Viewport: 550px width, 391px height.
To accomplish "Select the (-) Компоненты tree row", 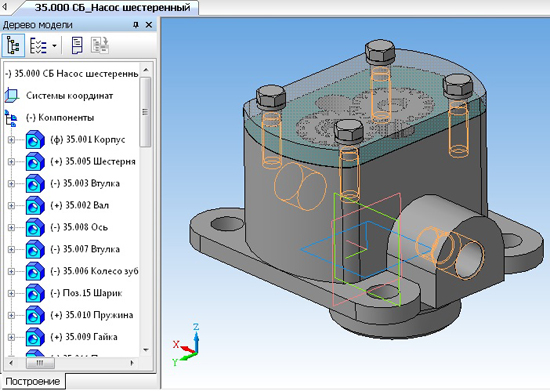I will [60, 117].
